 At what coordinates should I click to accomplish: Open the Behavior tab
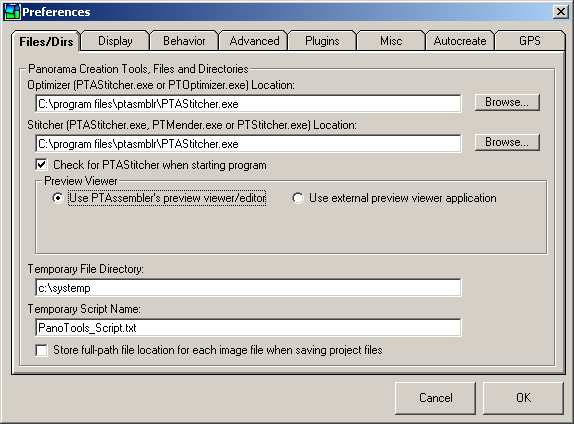pyautogui.click(x=184, y=41)
